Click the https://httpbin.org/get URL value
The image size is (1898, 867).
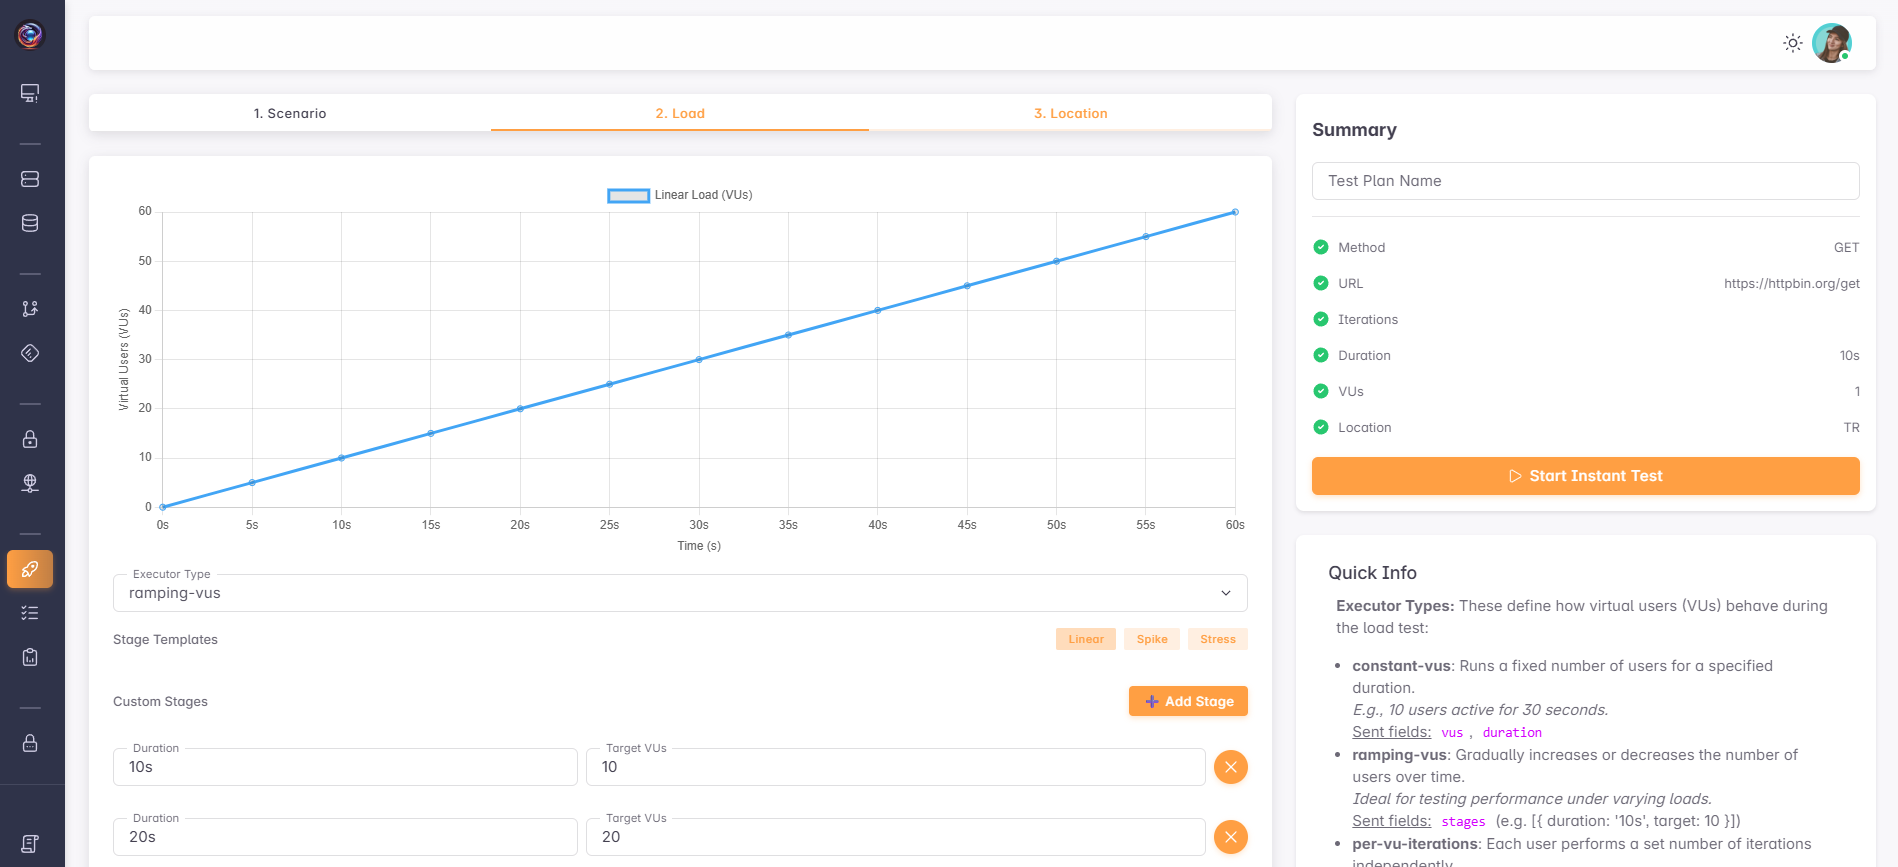(1792, 283)
